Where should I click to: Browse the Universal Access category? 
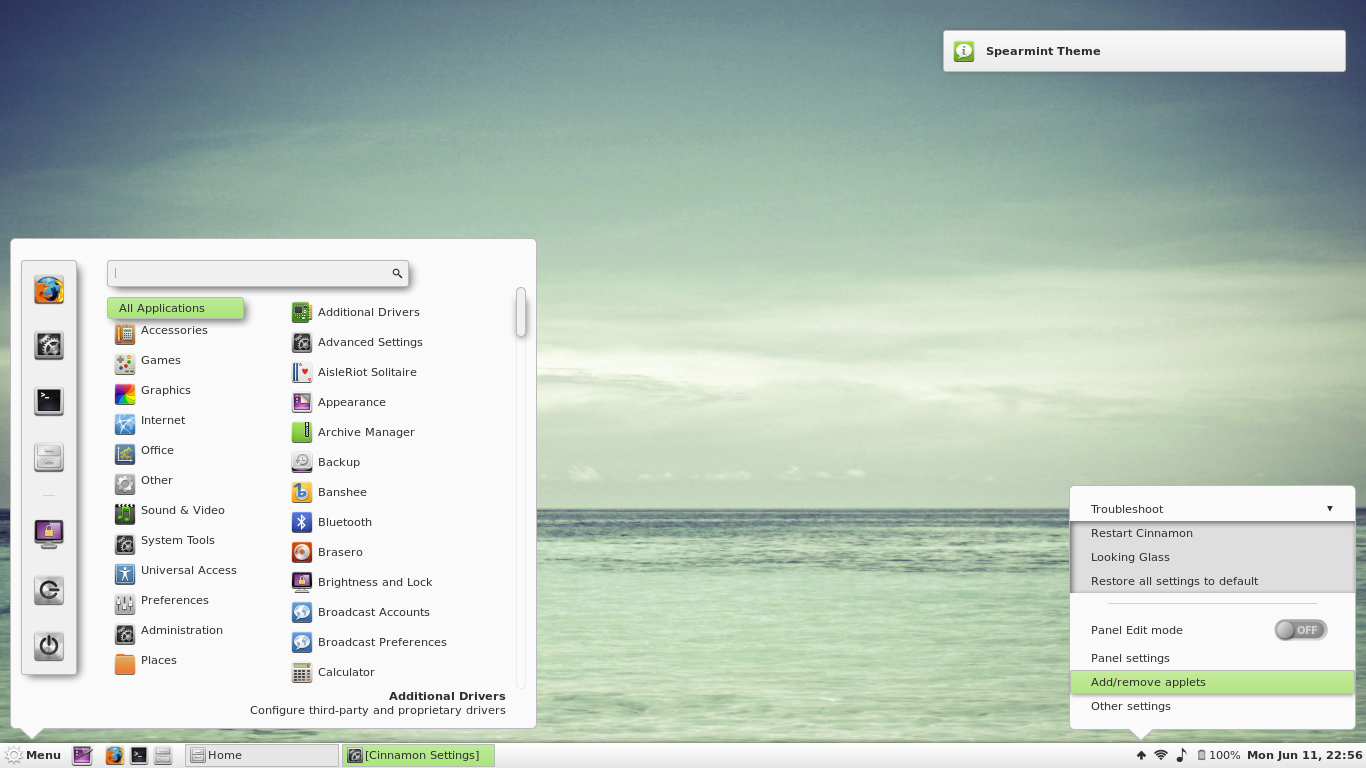[175, 571]
